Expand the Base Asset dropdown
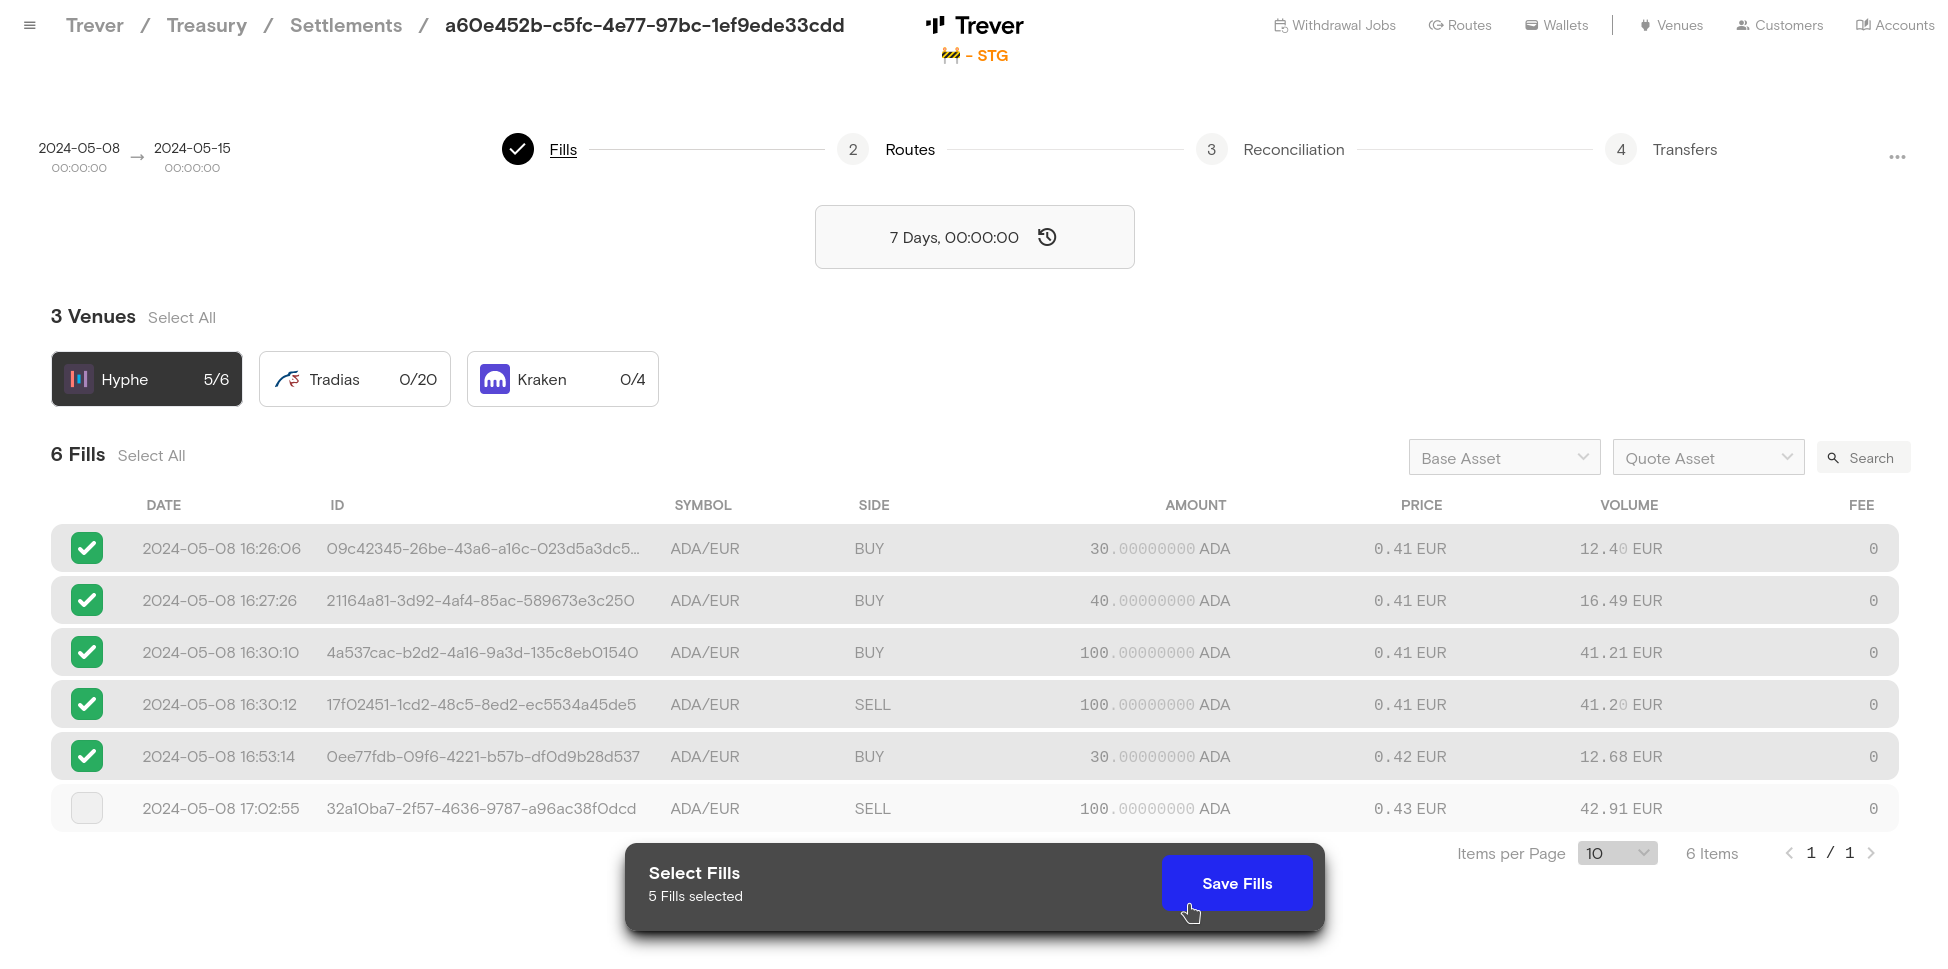The height and width of the screenshot is (969, 1948). (x=1504, y=458)
